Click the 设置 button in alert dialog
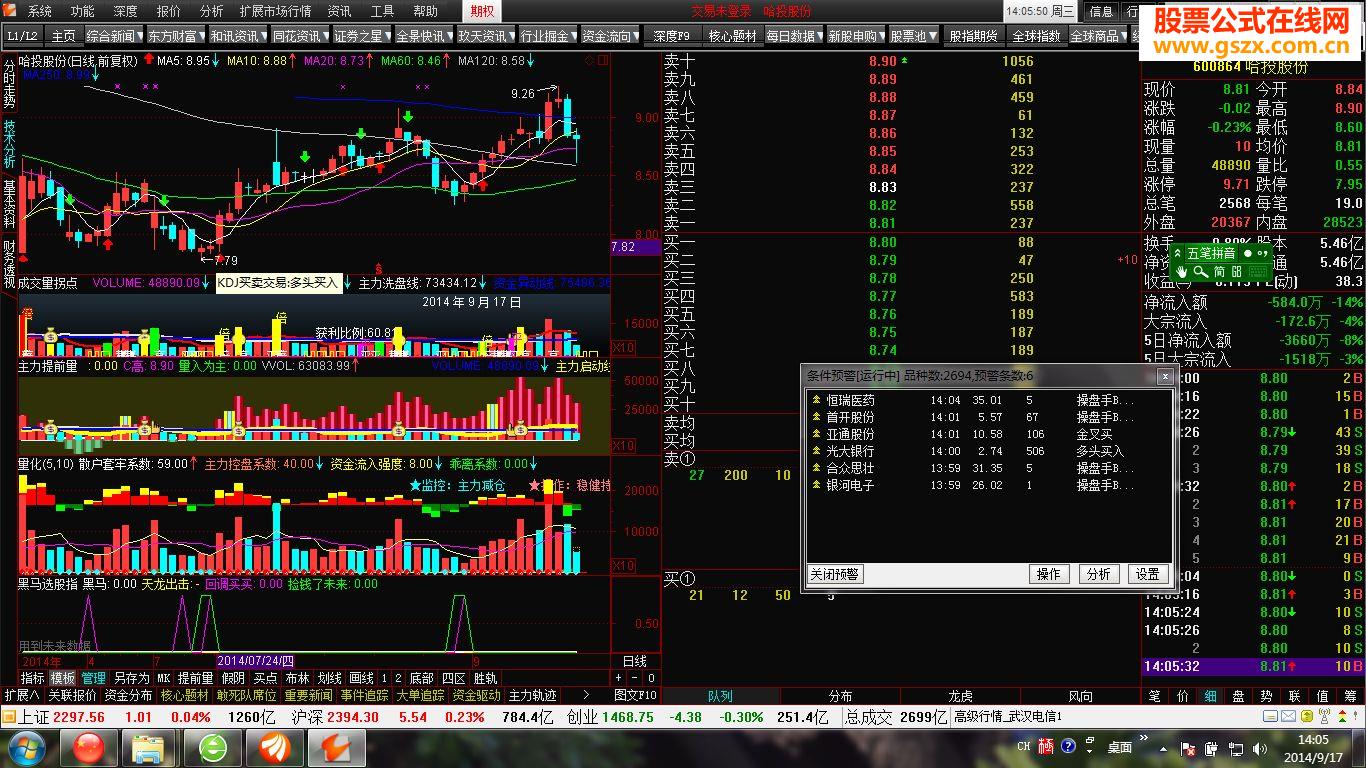This screenshot has height=768, width=1366. [x=1147, y=574]
